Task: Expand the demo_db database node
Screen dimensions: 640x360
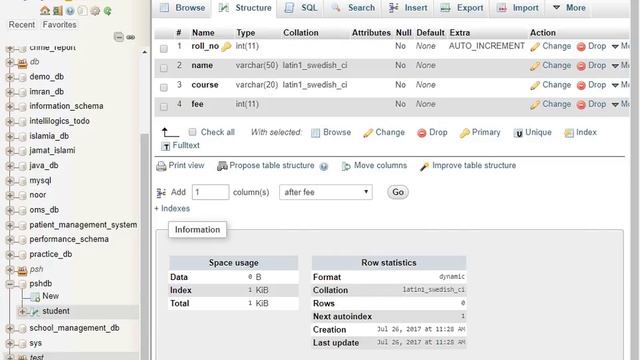Action: (x=10, y=77)
